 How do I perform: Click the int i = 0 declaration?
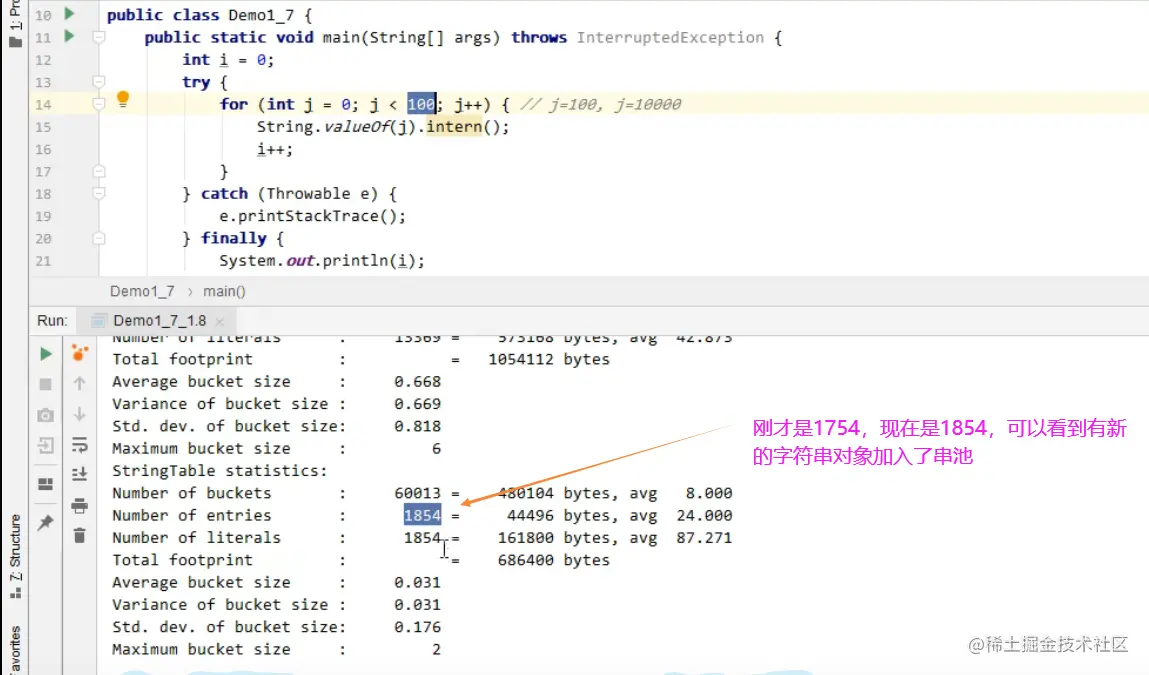228,60
